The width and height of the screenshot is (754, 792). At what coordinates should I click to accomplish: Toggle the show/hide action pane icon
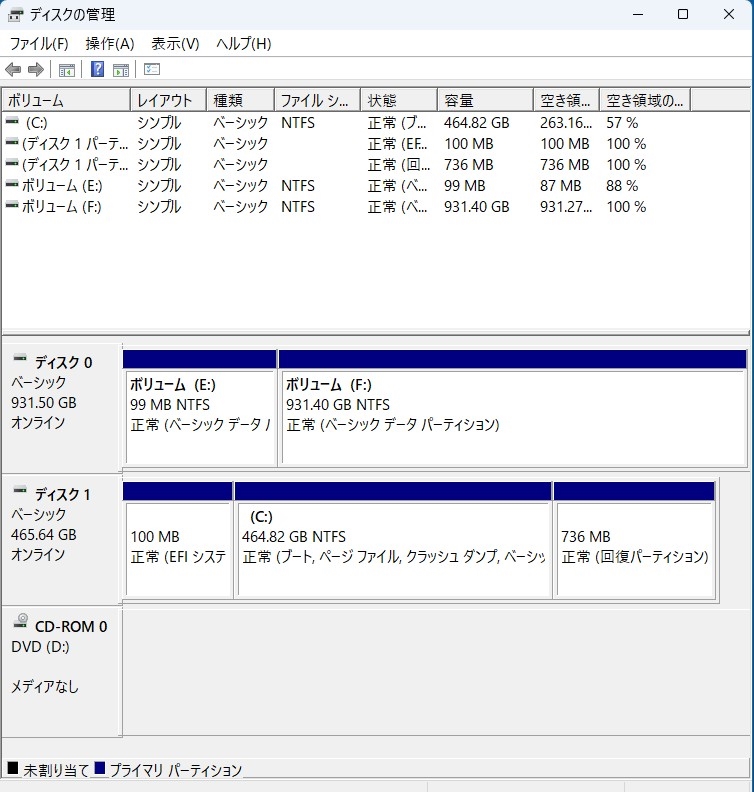[x=121, y=70]
